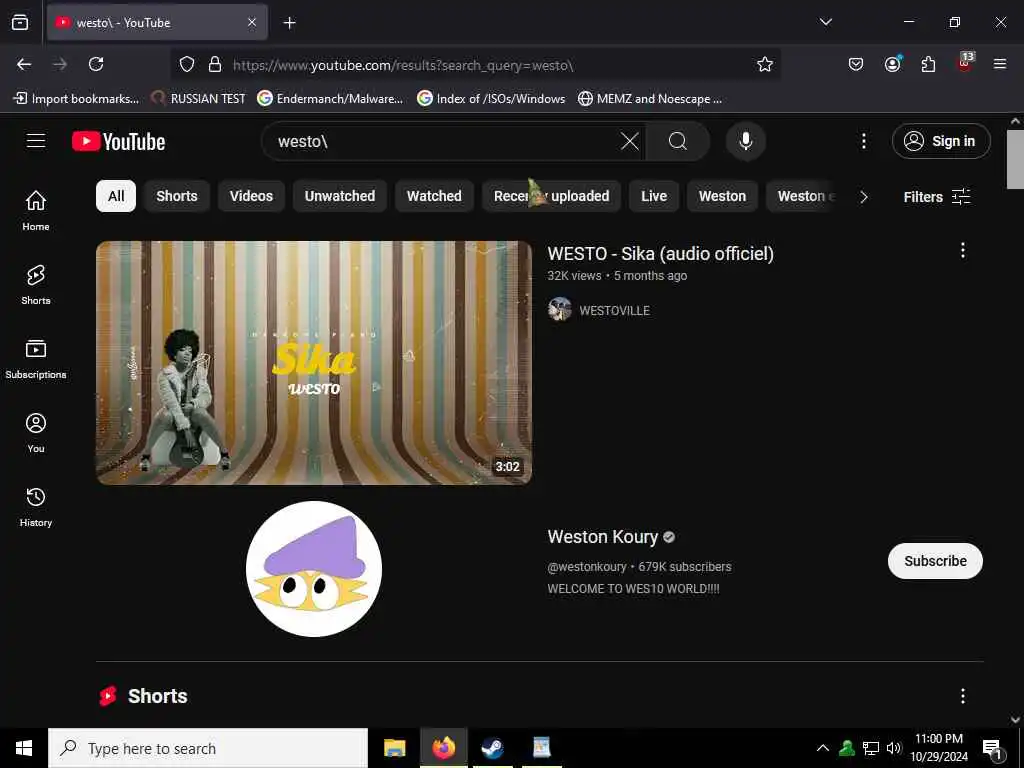Open the RUSSIAN TEST bookmark
The width and height of the screenshot is (1024, 768).
(x=198, y=99)
